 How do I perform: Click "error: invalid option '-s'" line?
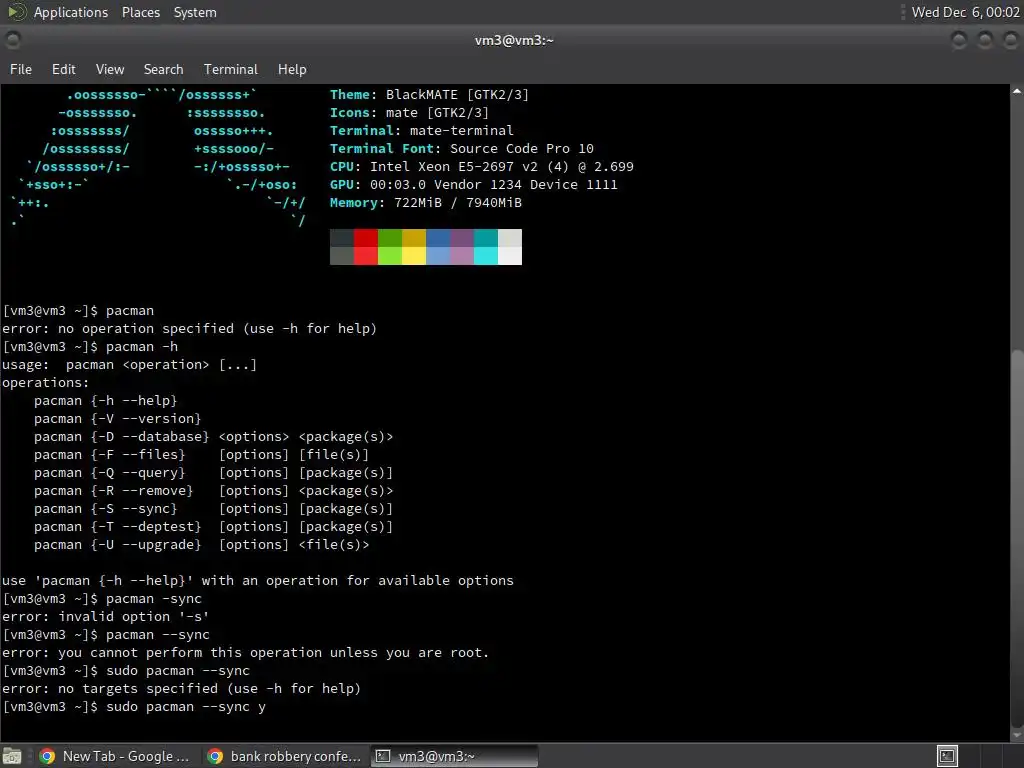click(x=105, y=616)
